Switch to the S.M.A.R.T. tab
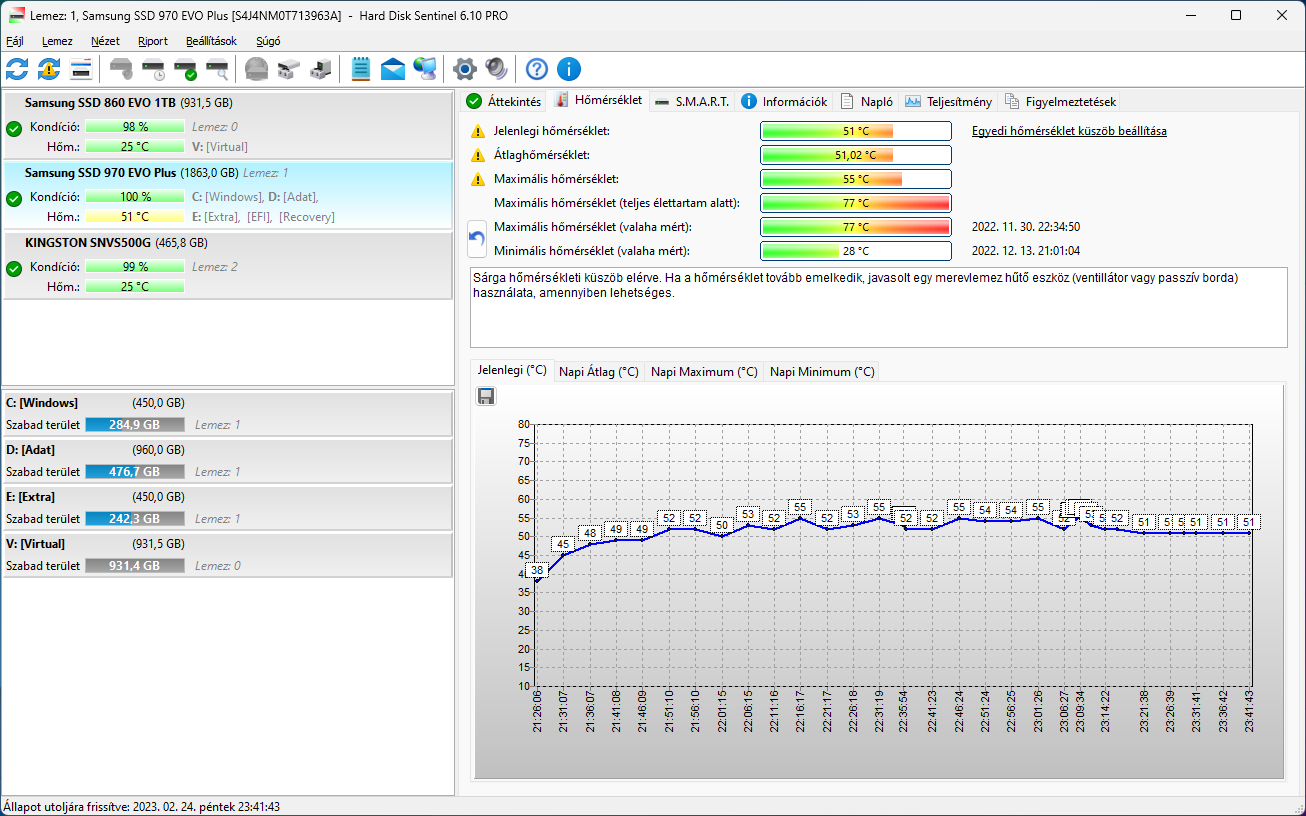Viewport: 1306px width, 816px height. (x=692, y=101)
